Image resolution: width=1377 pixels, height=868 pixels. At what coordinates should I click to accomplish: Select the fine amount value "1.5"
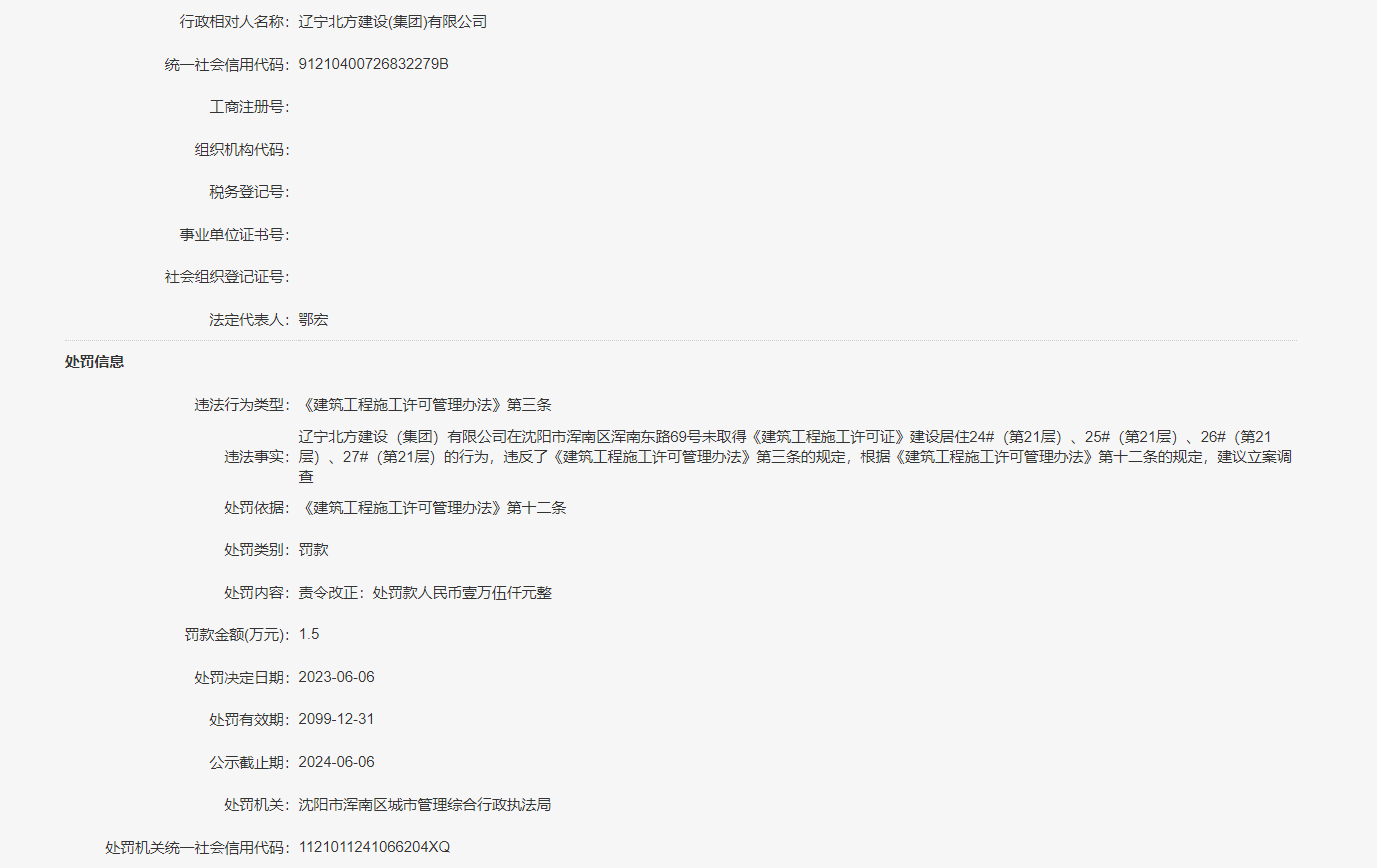pos(309,635)
